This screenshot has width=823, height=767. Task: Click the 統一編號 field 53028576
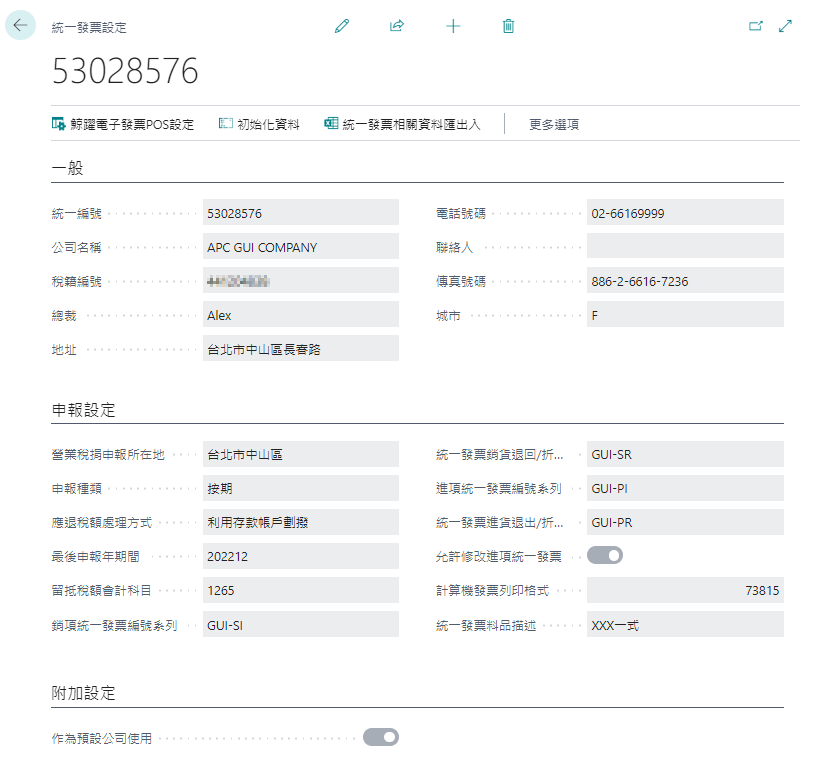tap(301, 213)
